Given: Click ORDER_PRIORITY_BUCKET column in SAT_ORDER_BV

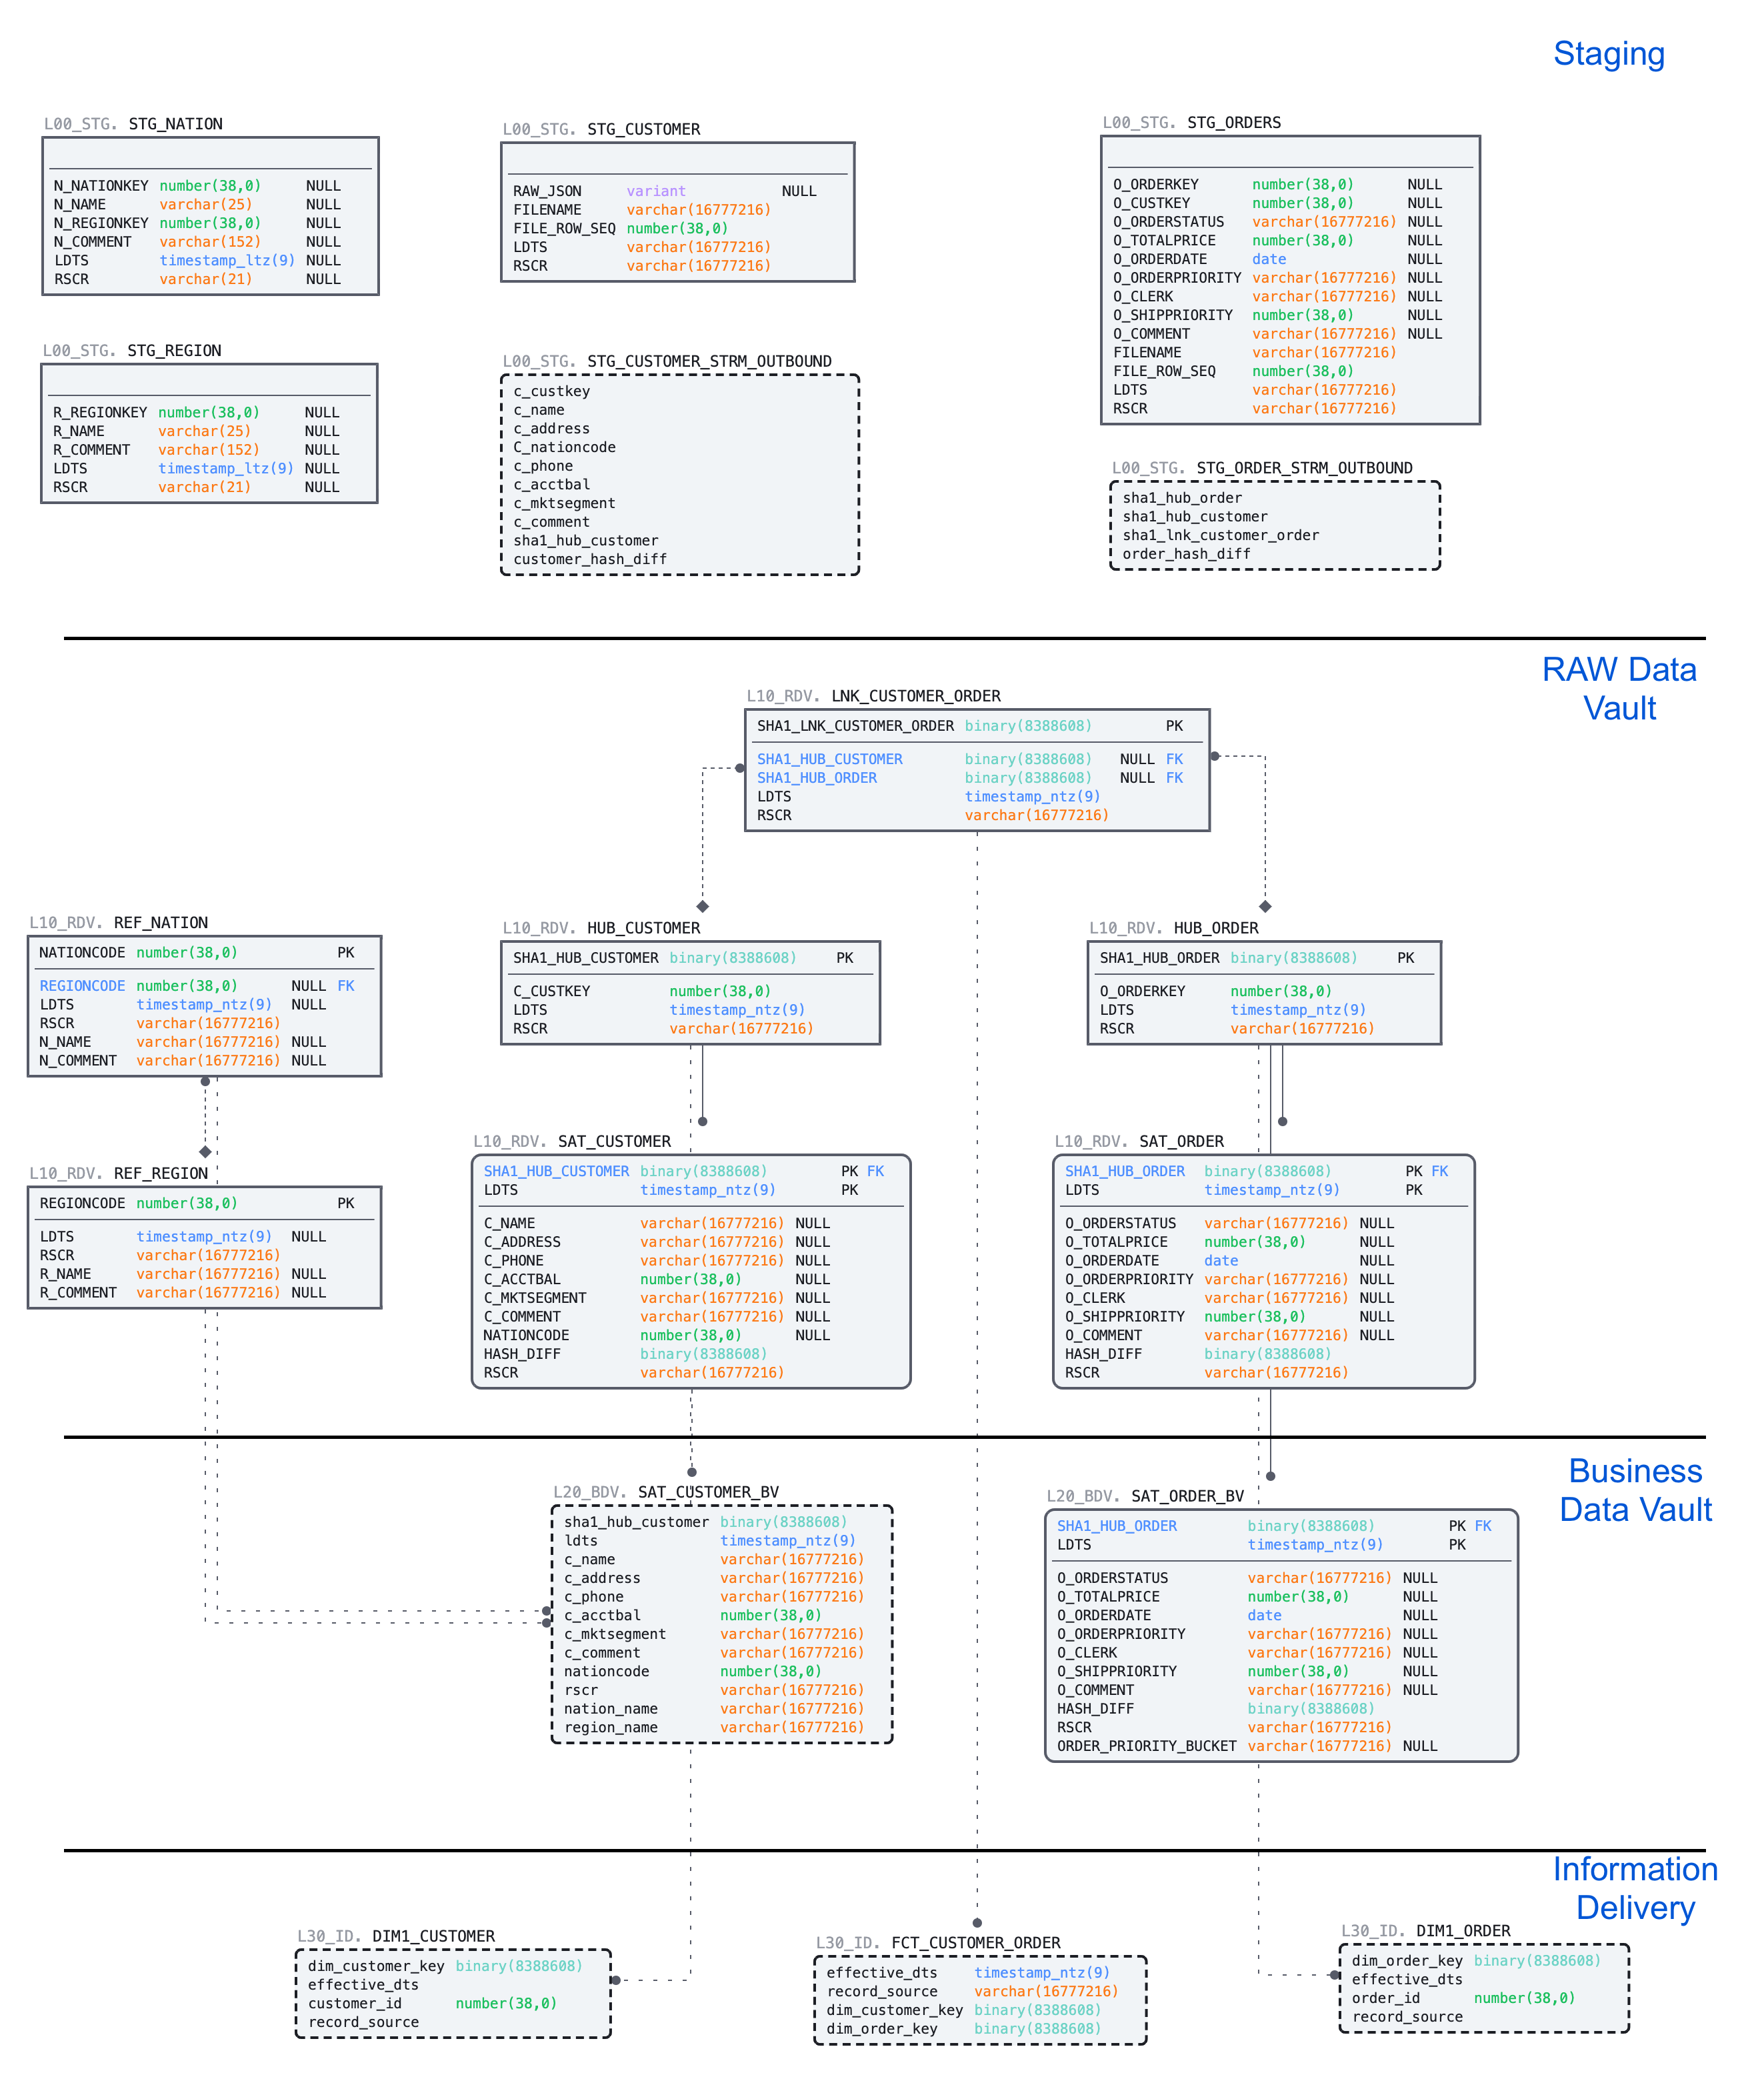Looking at the screenshot, I should pyautogui.click(x=1146, y=1746).
